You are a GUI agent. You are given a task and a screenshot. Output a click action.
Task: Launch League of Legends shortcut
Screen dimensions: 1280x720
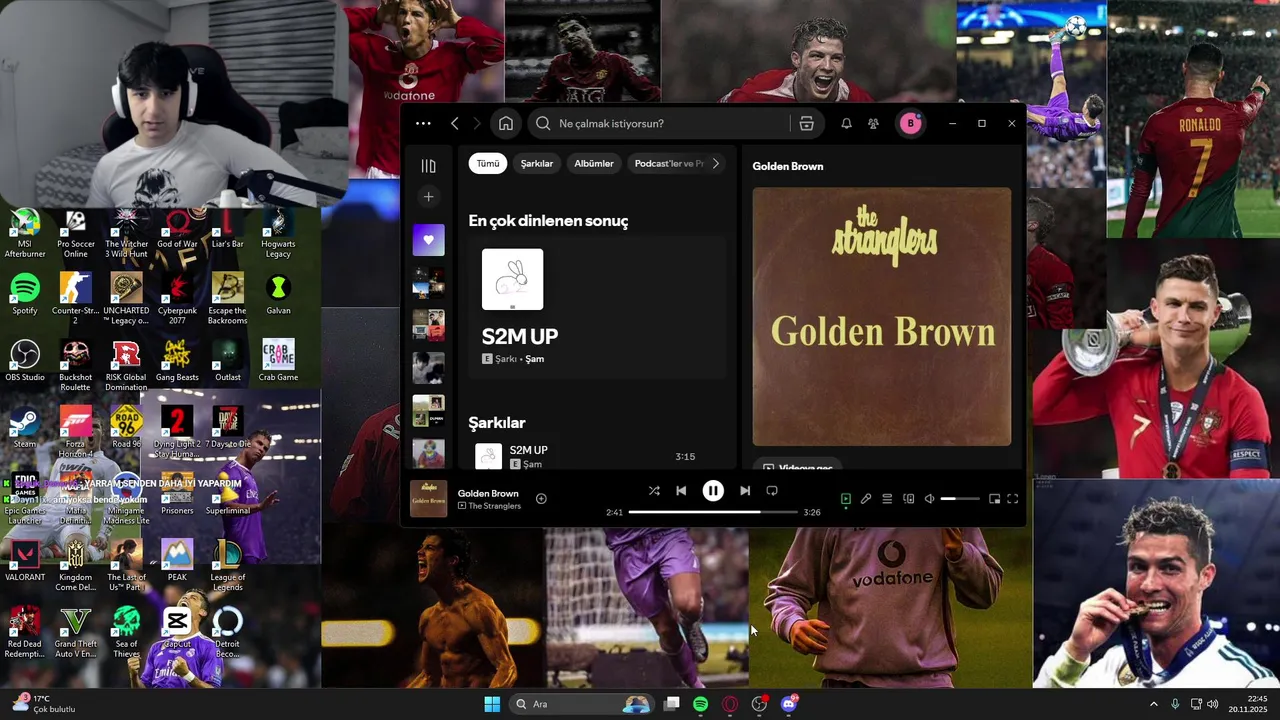227,565
